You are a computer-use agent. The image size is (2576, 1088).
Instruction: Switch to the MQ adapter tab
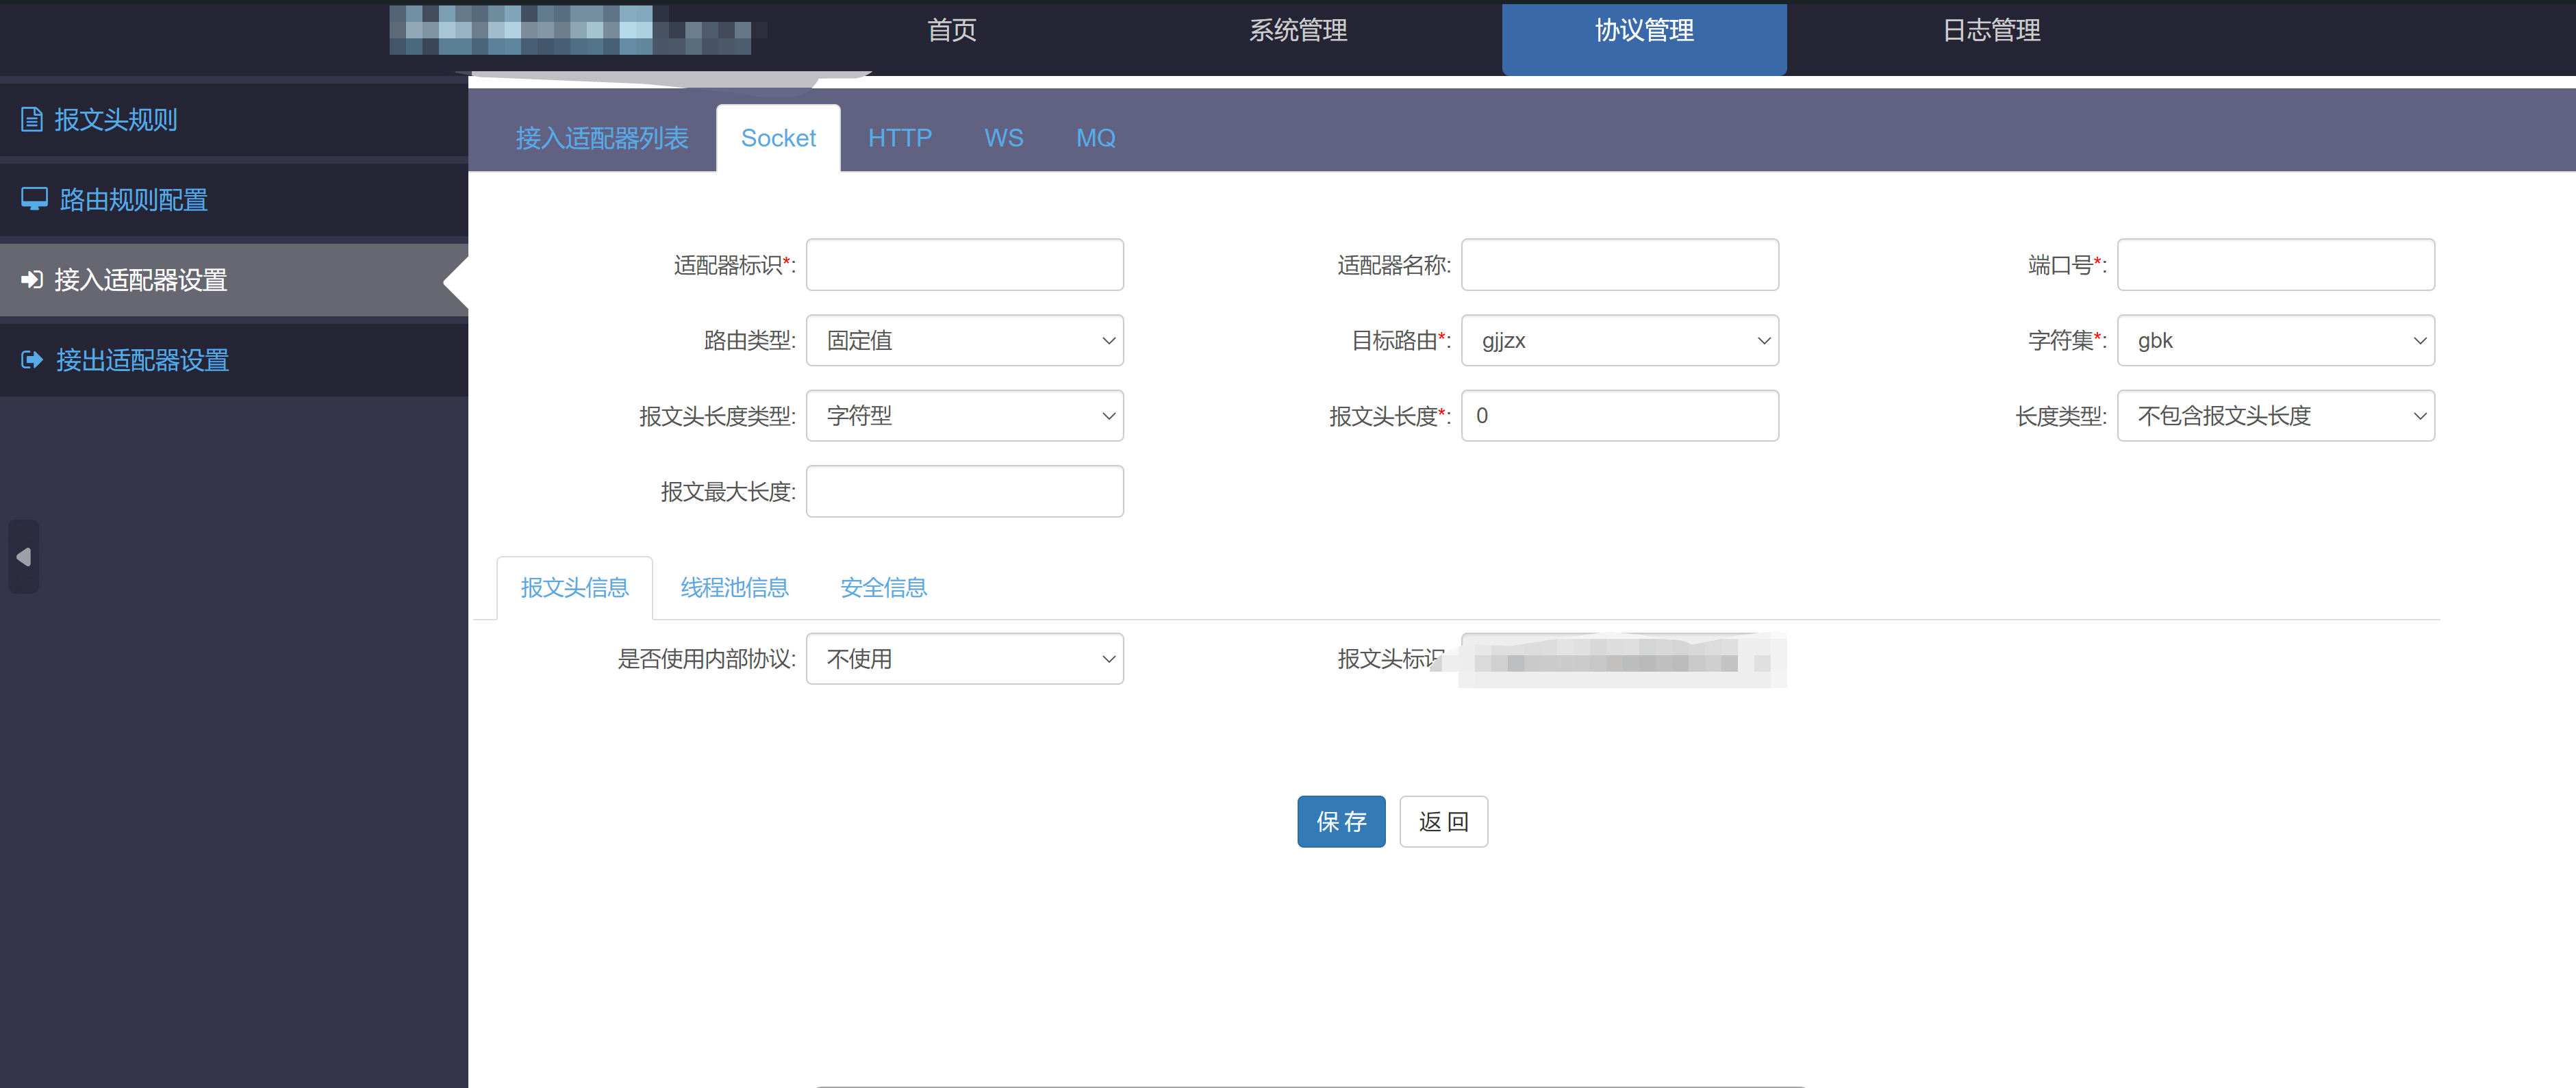point(1095,138)
